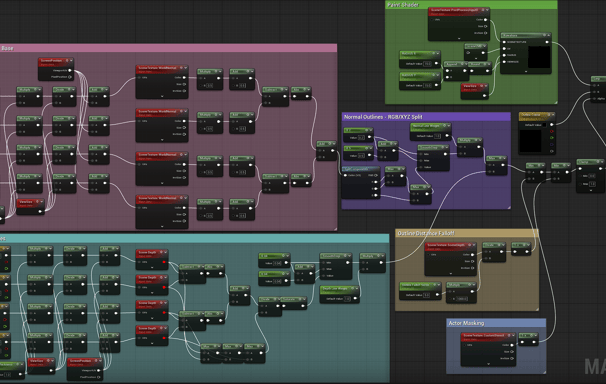Expand the CustomStencil SceneTexture node's bottom chevron

pos(488,364)
